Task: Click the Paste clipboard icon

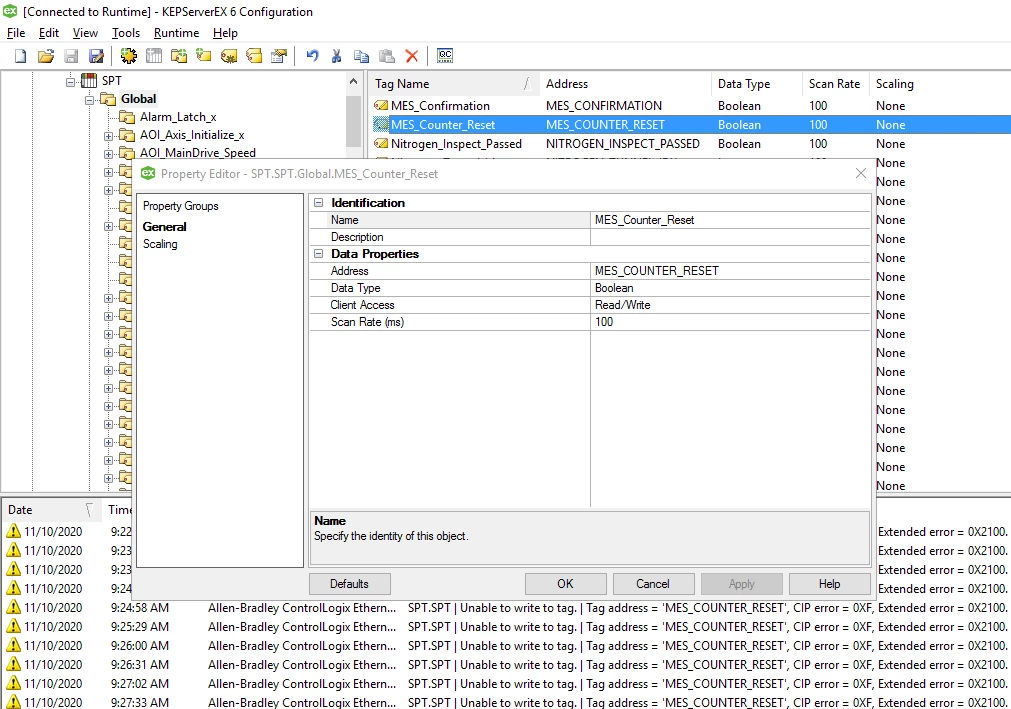Action: pos(386,56)
